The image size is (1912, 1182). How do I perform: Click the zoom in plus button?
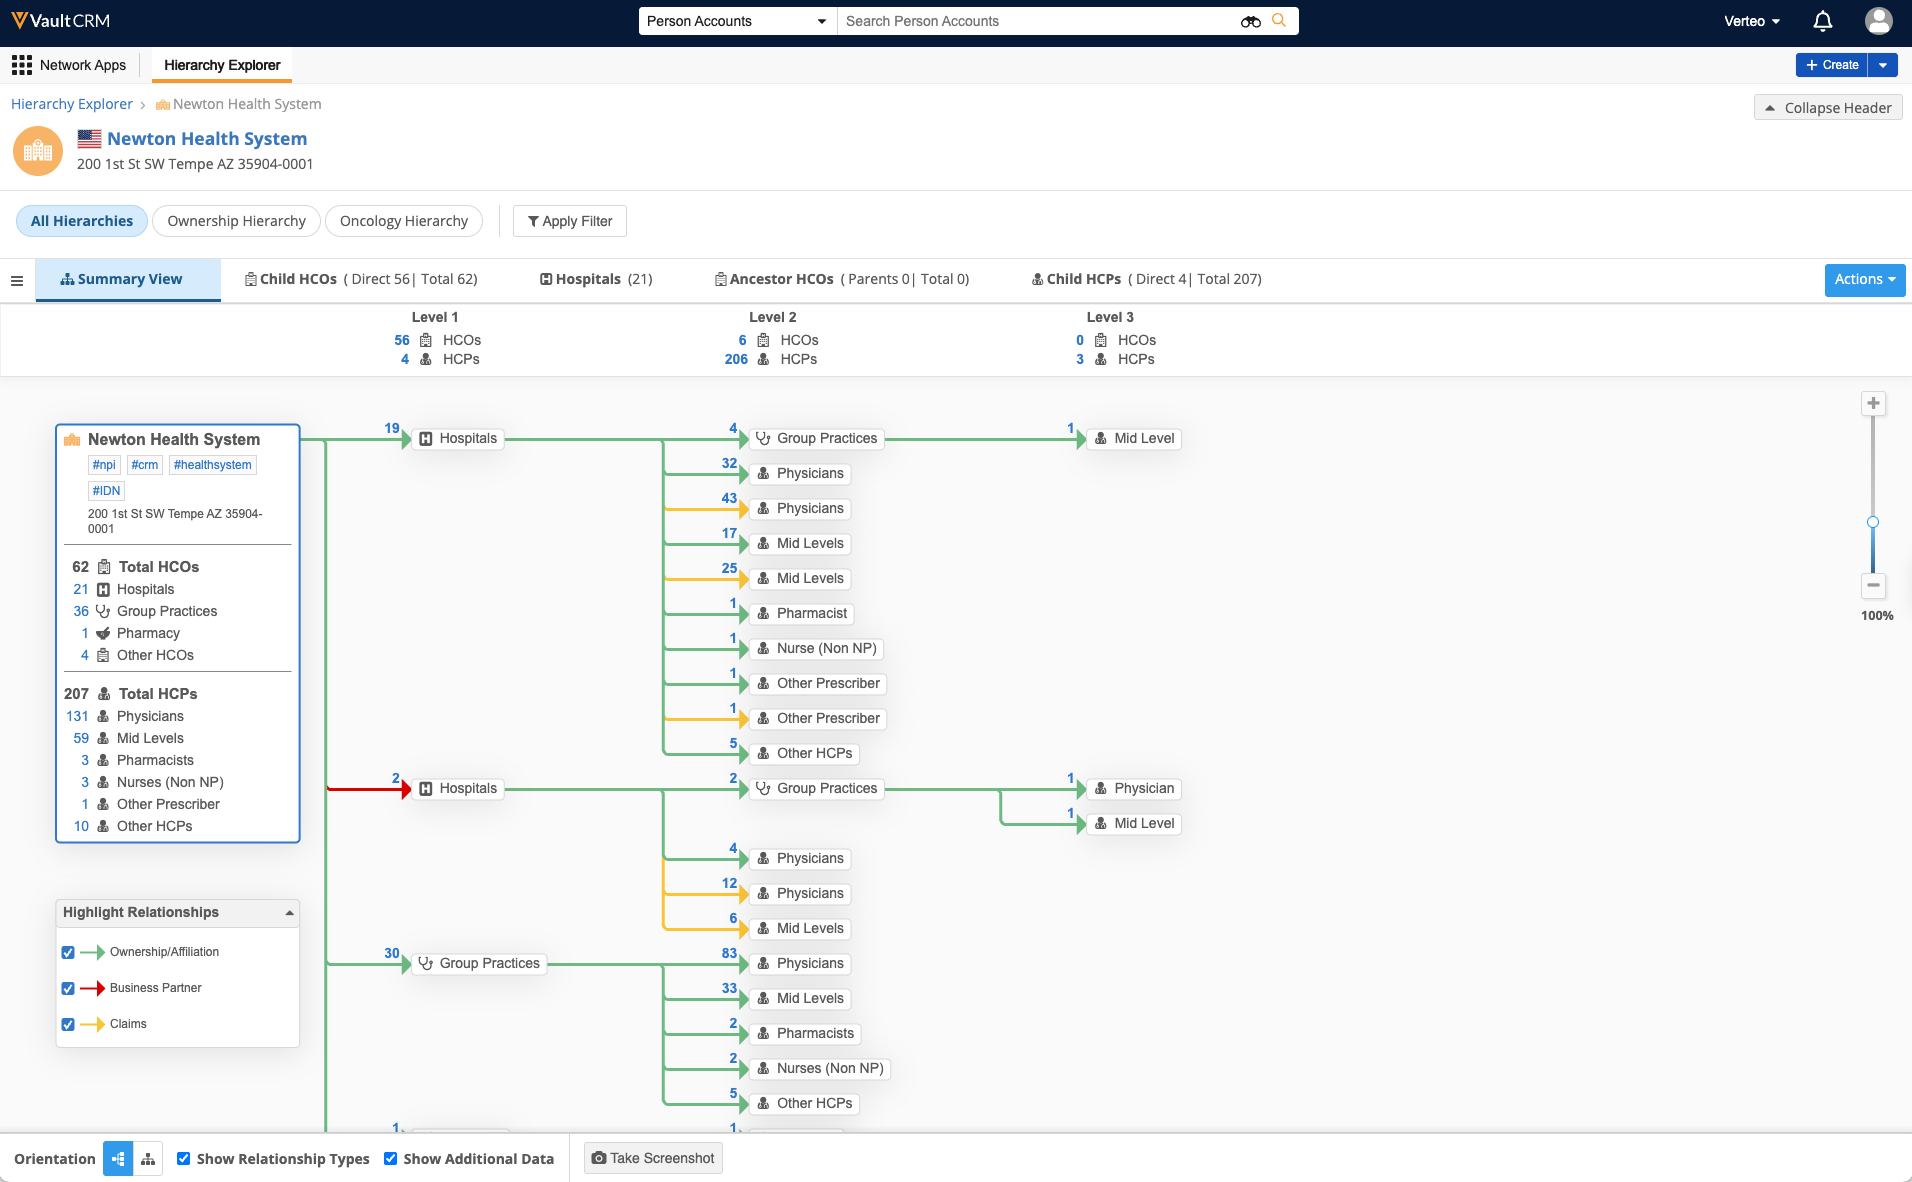point(1873,404)
